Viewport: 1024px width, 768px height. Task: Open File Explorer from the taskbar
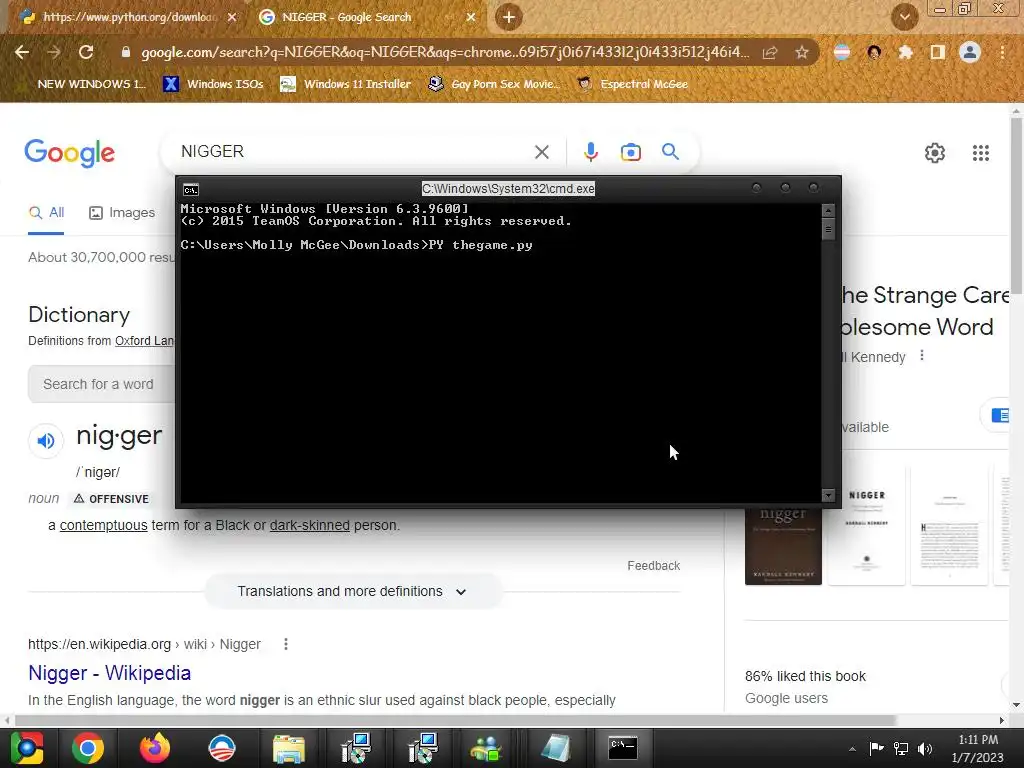[x=289, y=748]
